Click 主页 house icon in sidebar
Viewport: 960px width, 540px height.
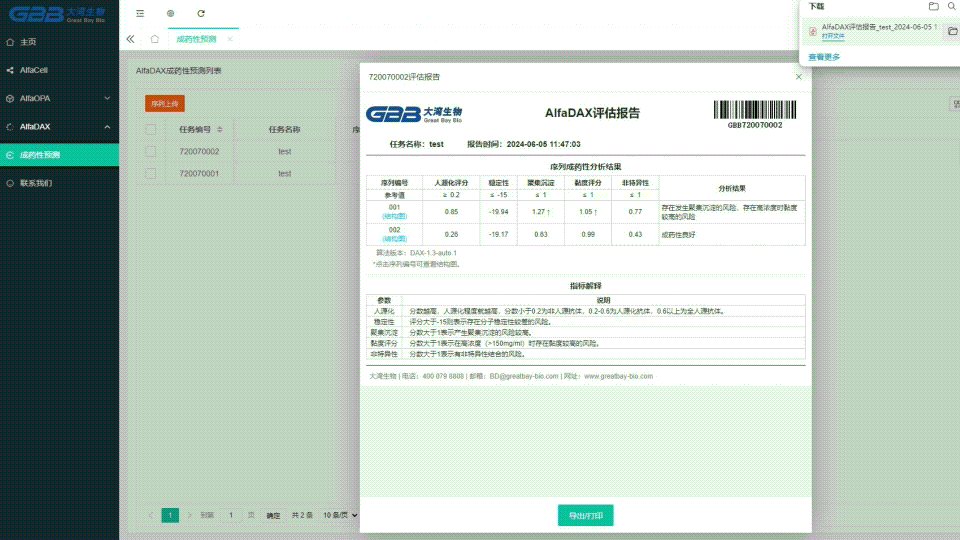tap(10, 42)
